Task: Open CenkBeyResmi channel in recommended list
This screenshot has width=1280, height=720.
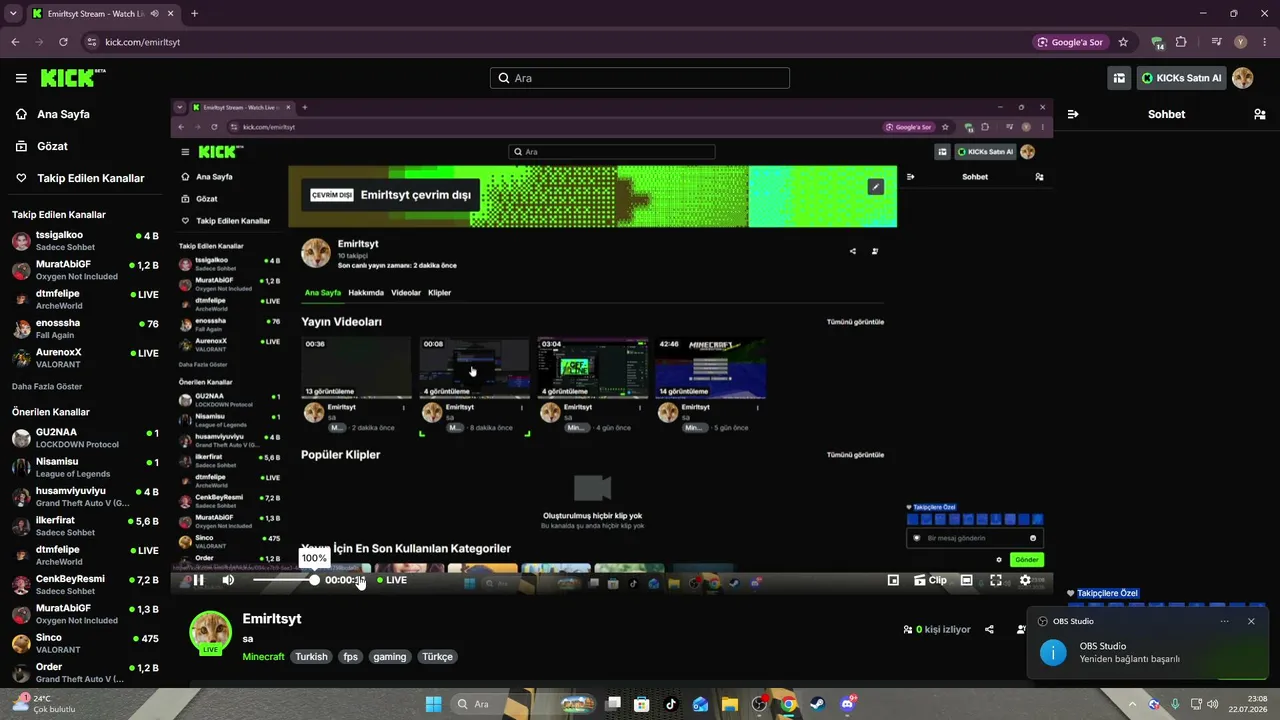Action: (x=86, y=585)
